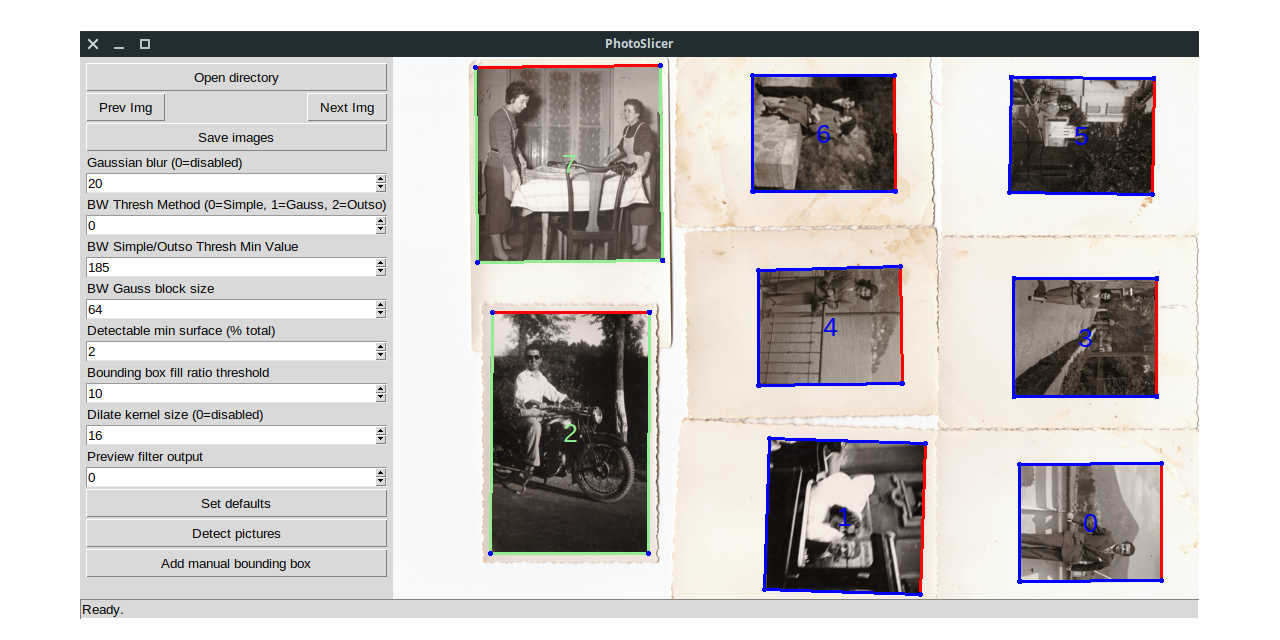
Task: Restore settings with Set defaults
Action: click(236, 503)
